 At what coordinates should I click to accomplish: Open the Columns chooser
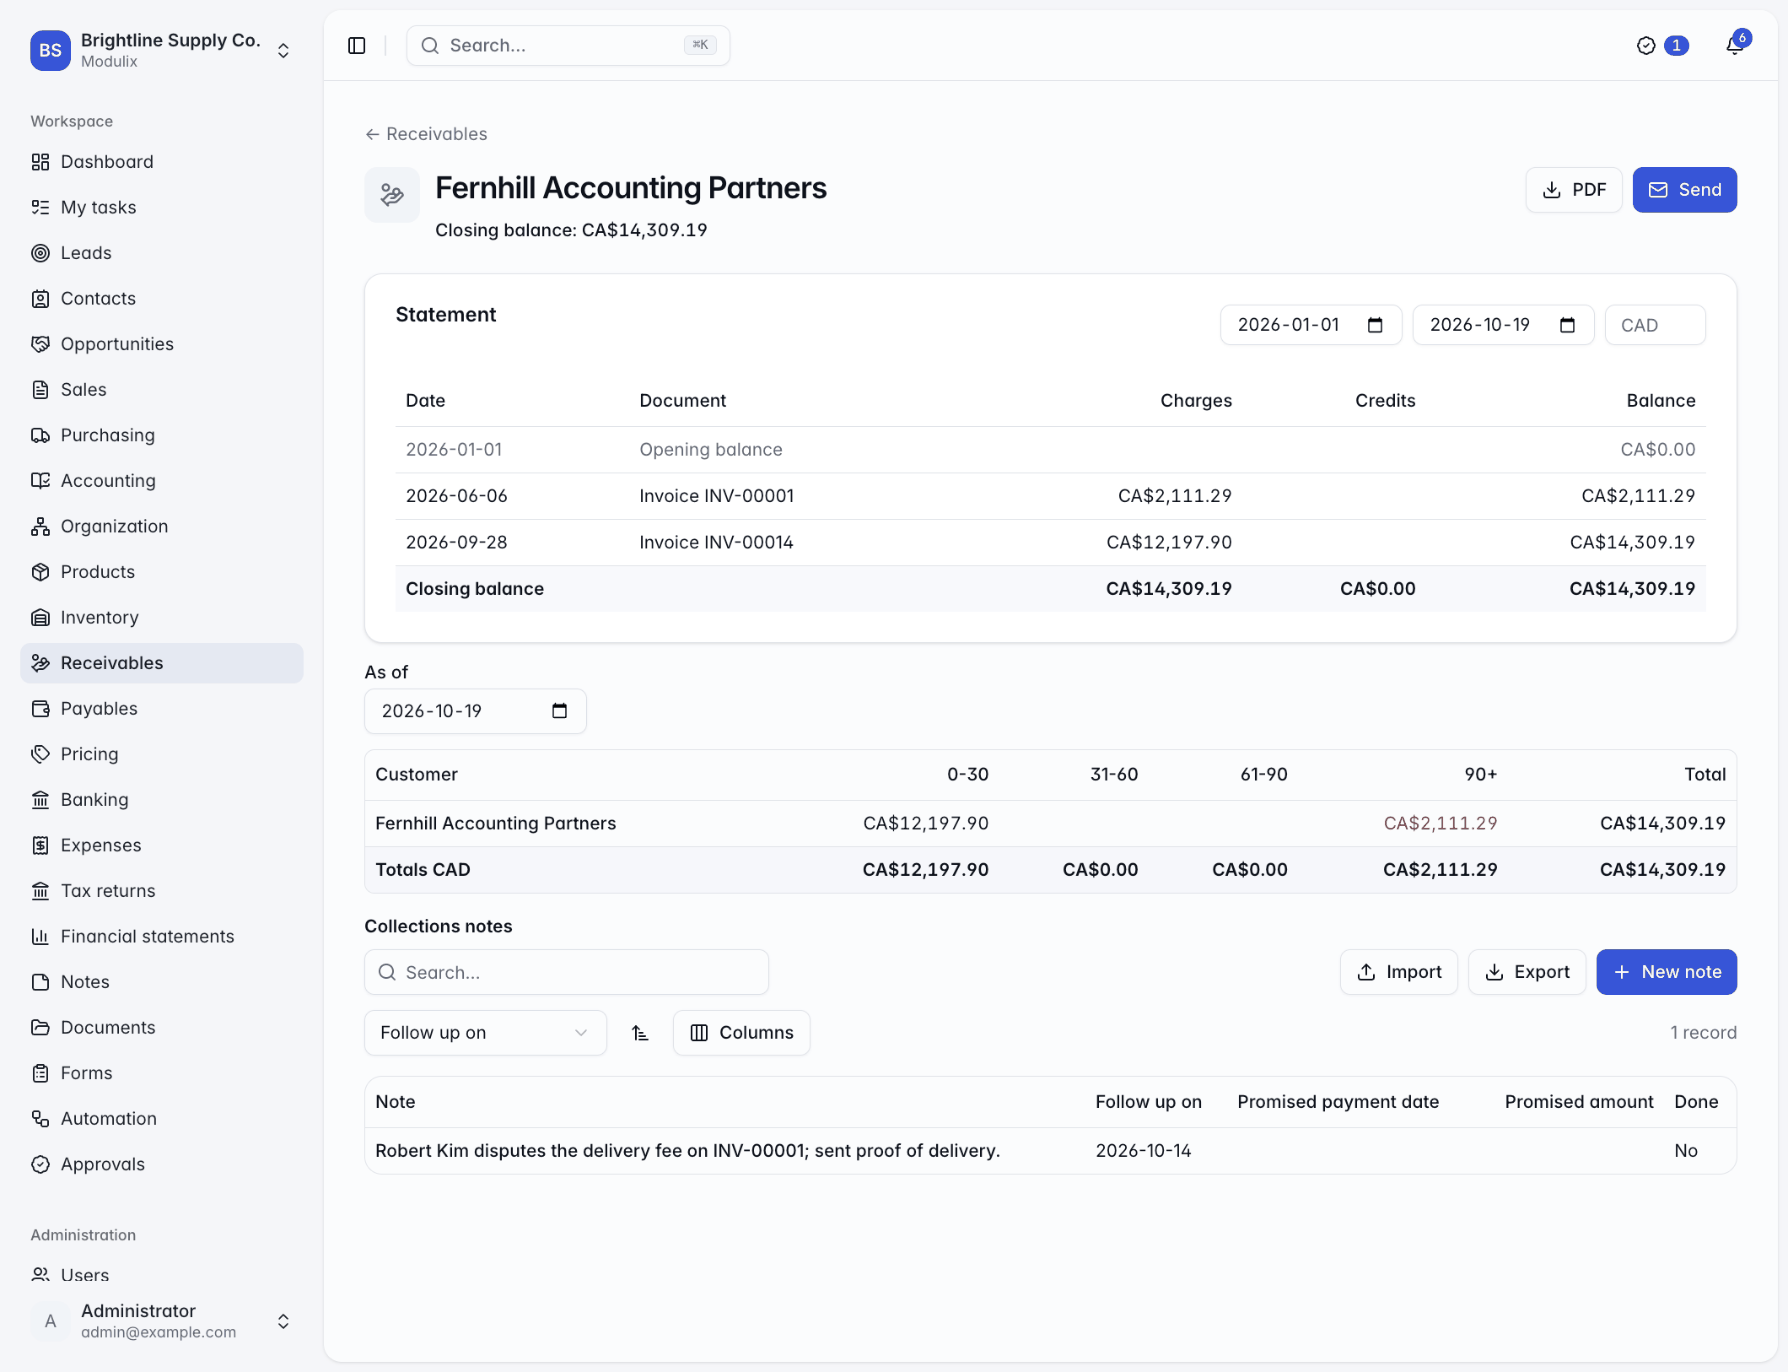pyautogui.click(x=741, y=1032)
